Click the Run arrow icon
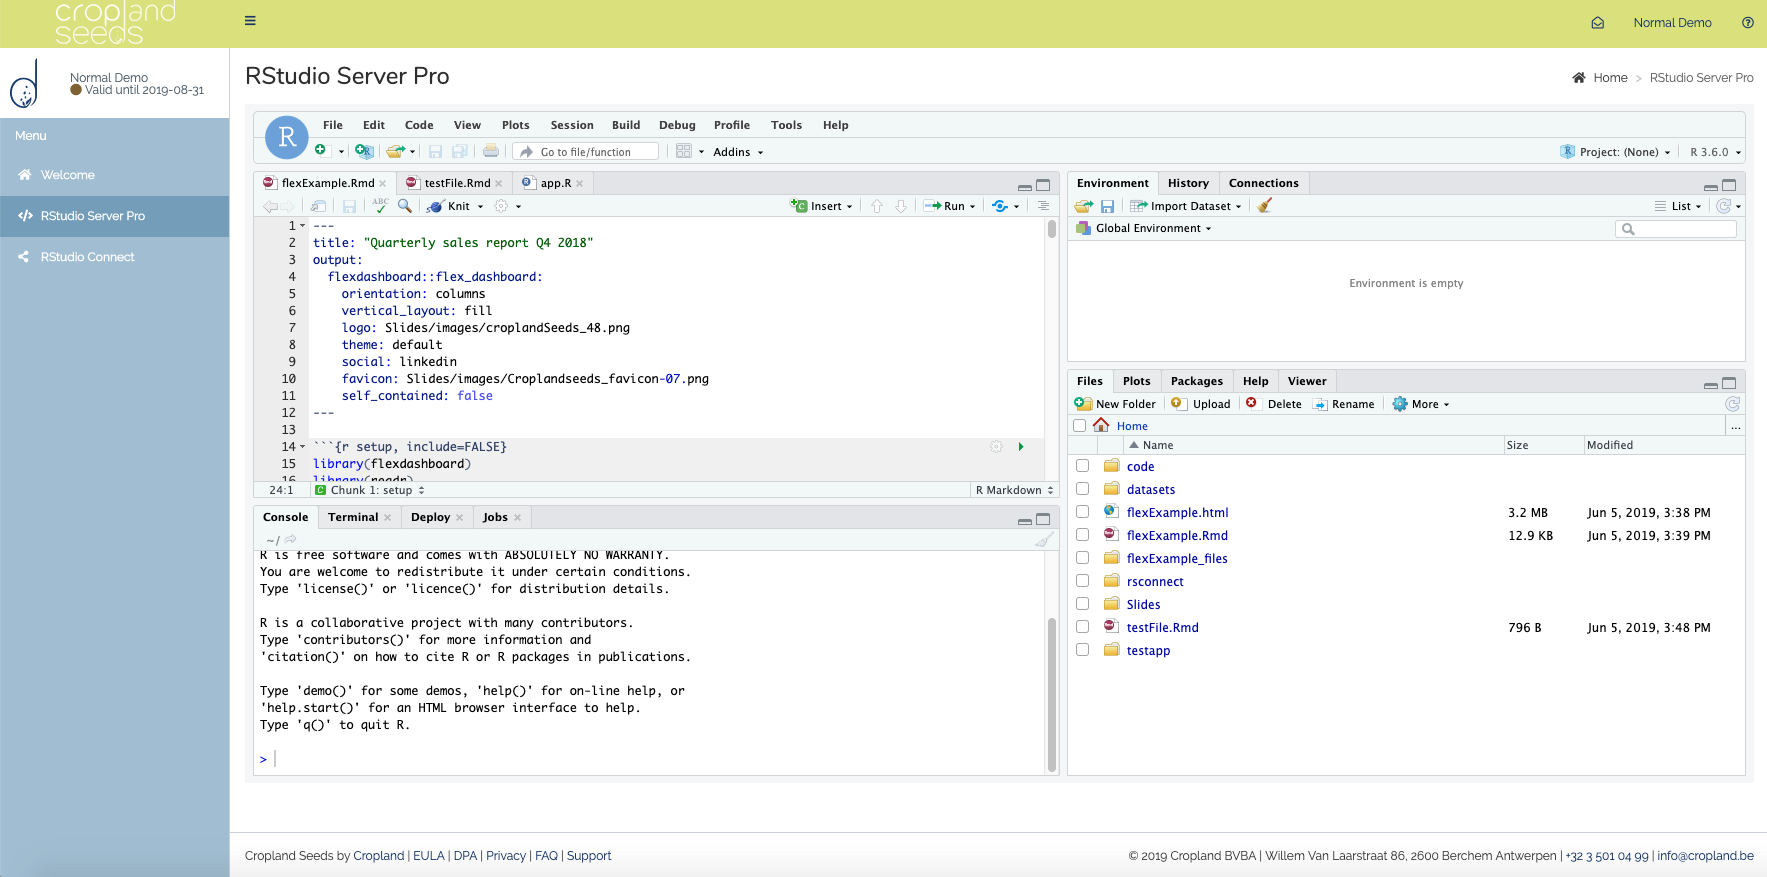 pyautogui.click(x=932, y=206)
